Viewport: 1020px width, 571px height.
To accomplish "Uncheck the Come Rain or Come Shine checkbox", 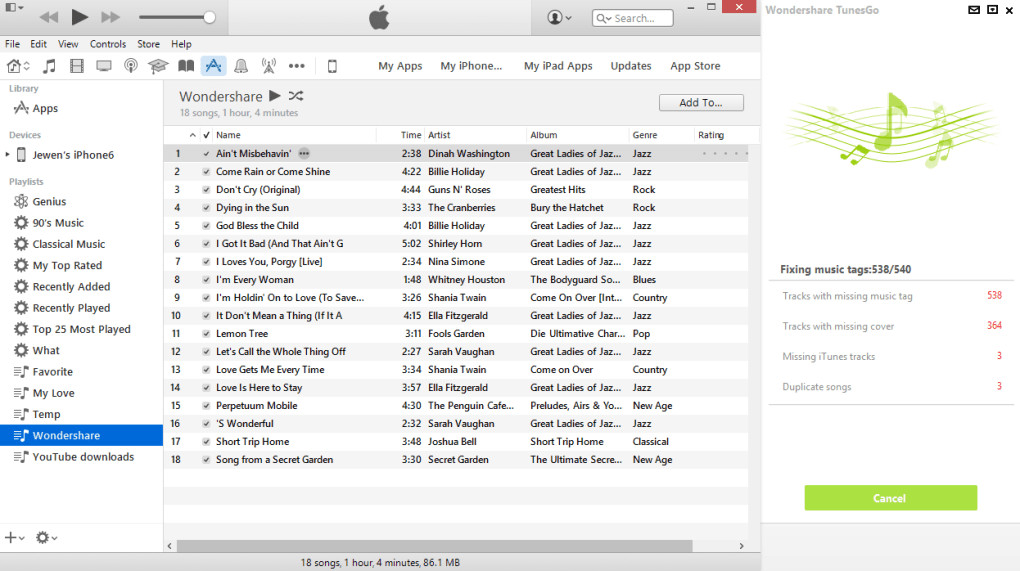I will point(206,172).
